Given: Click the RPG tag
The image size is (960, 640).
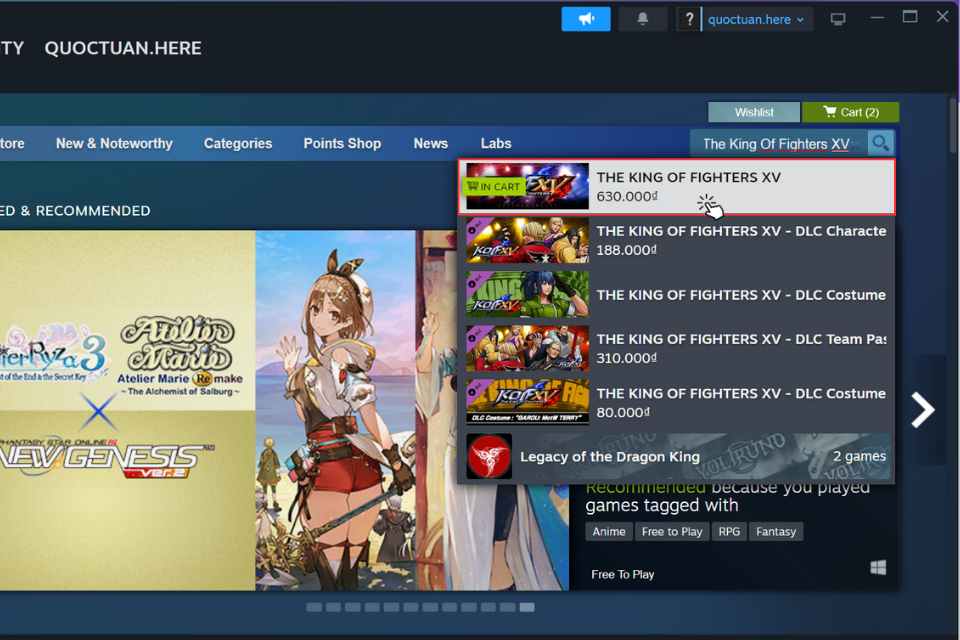Looking at the screenshot, I should click(x=729, y=532).
